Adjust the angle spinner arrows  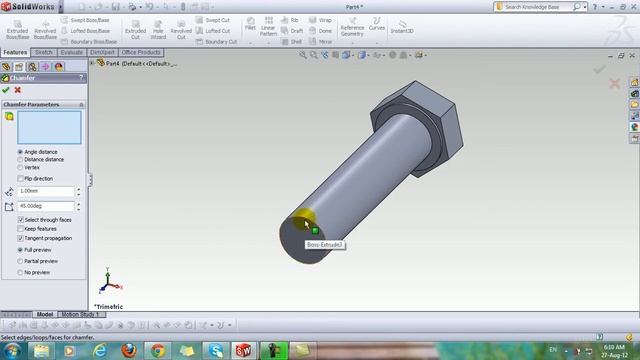(78, 207)
